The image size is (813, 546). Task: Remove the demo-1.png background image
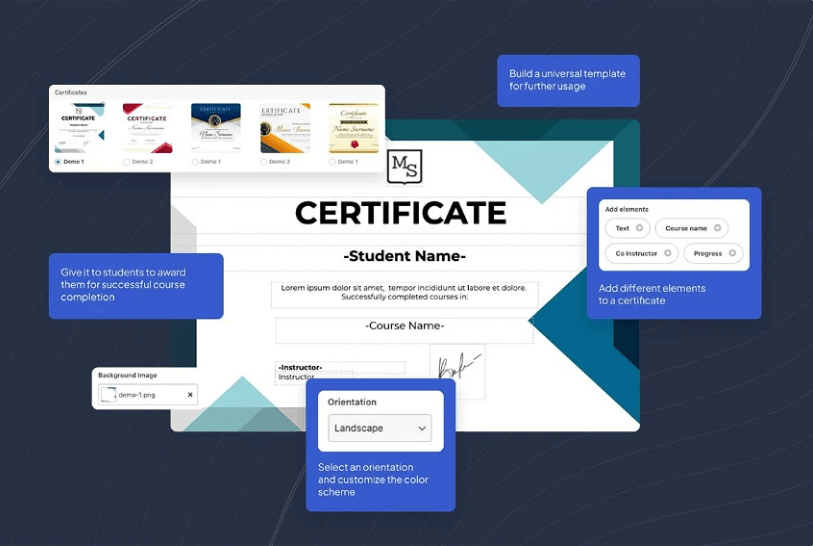click(190, 395)
